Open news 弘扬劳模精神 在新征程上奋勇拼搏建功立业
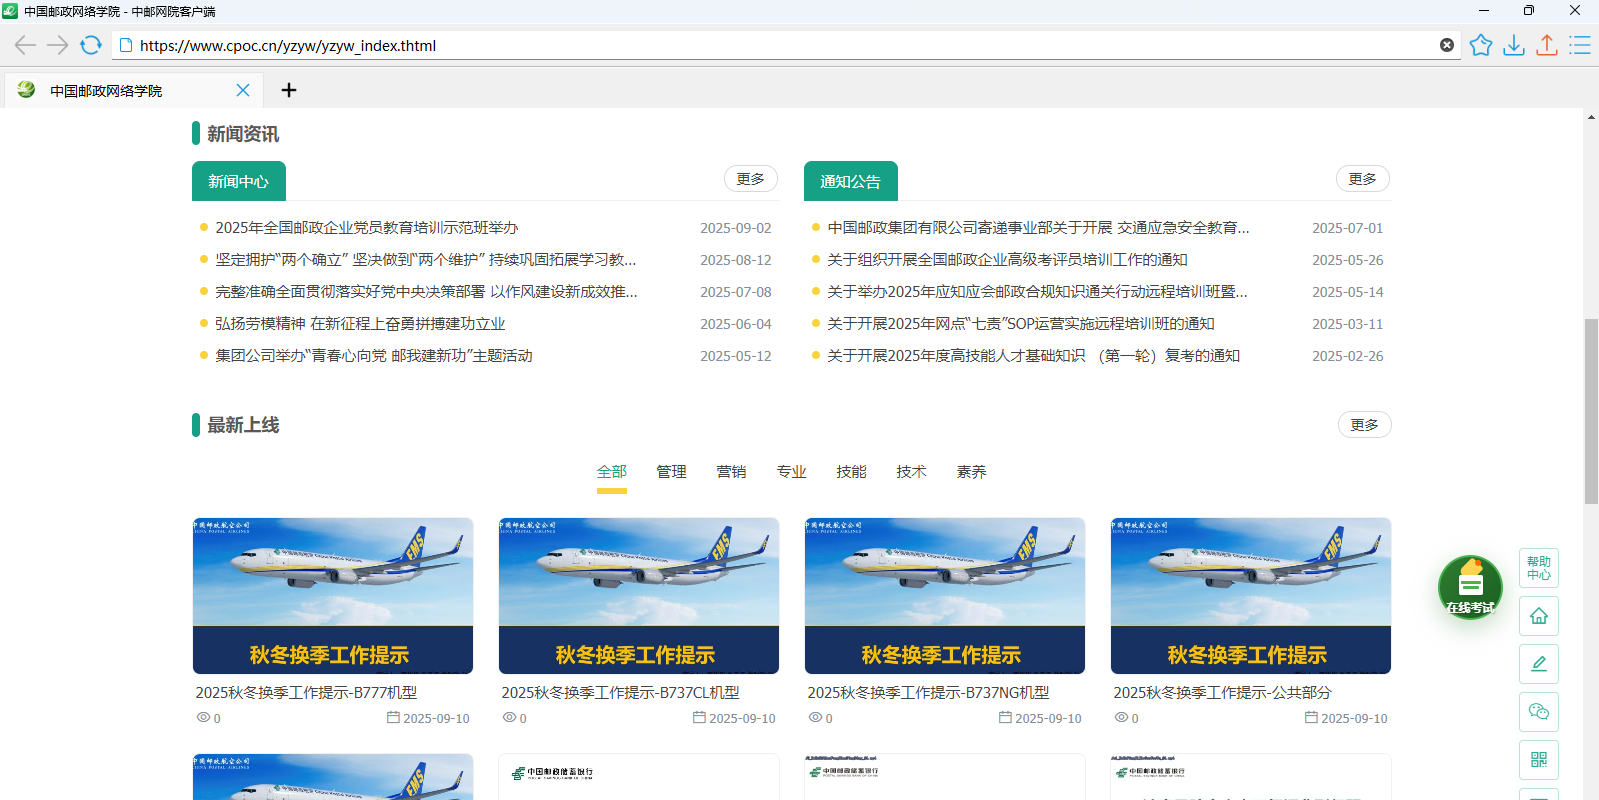1599x800 pixels. pos(360,324)
